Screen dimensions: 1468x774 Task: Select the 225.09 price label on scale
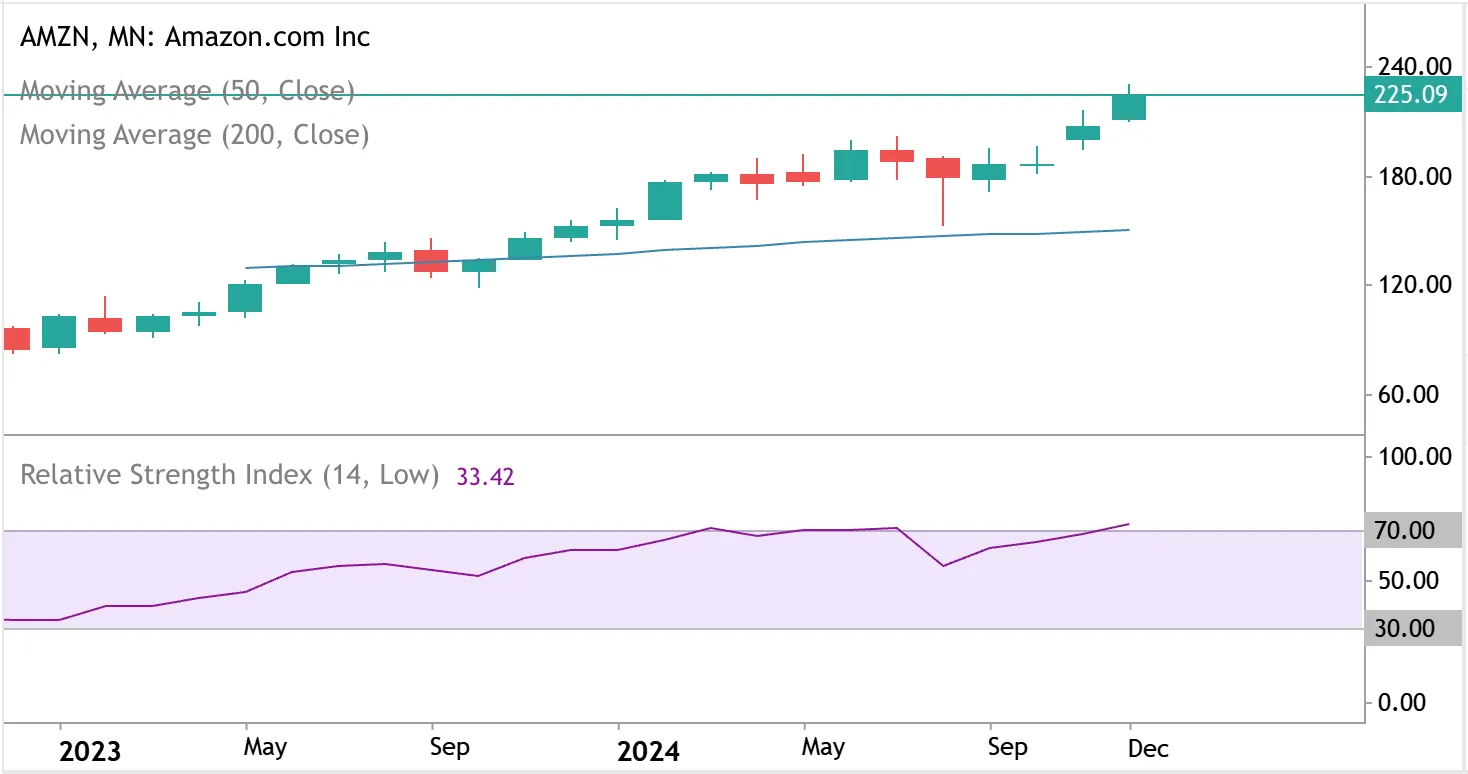1413,94
